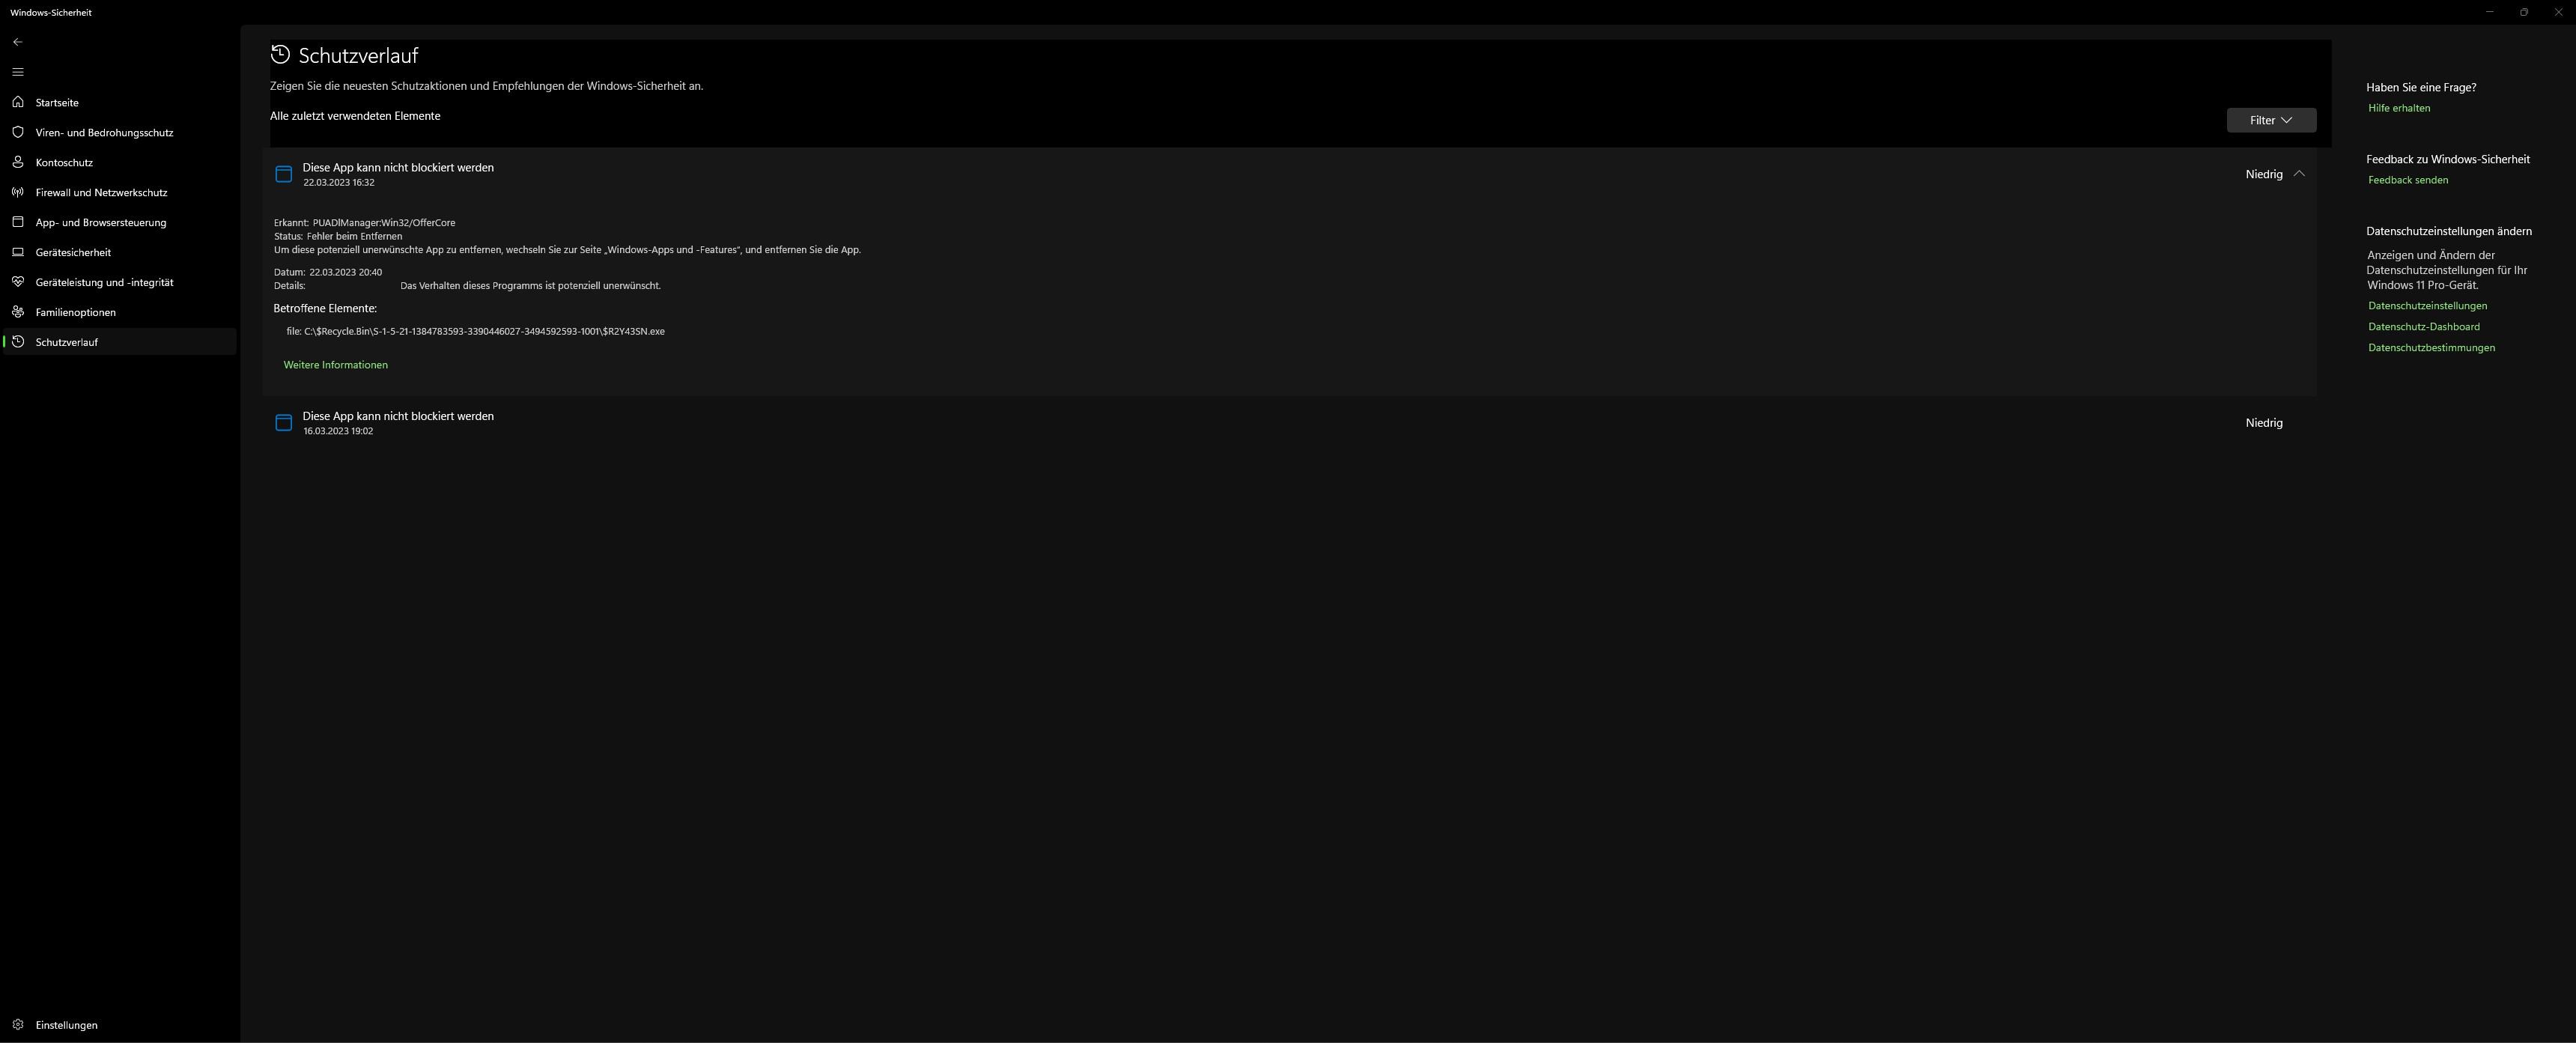Select Schutzverlauf in the sidebar
Screen dimensions: 2576x1043
pyautogui.click(x=120, y=342)
